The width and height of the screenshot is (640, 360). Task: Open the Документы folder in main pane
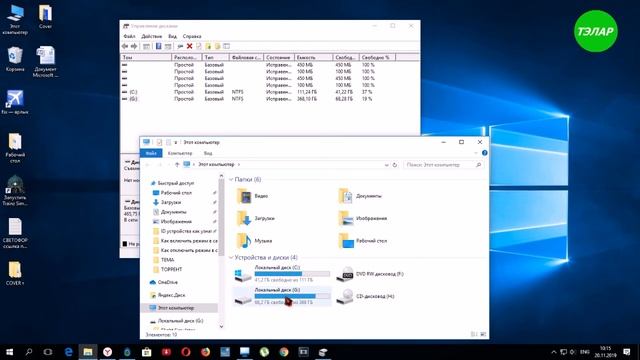coord(360,196)
